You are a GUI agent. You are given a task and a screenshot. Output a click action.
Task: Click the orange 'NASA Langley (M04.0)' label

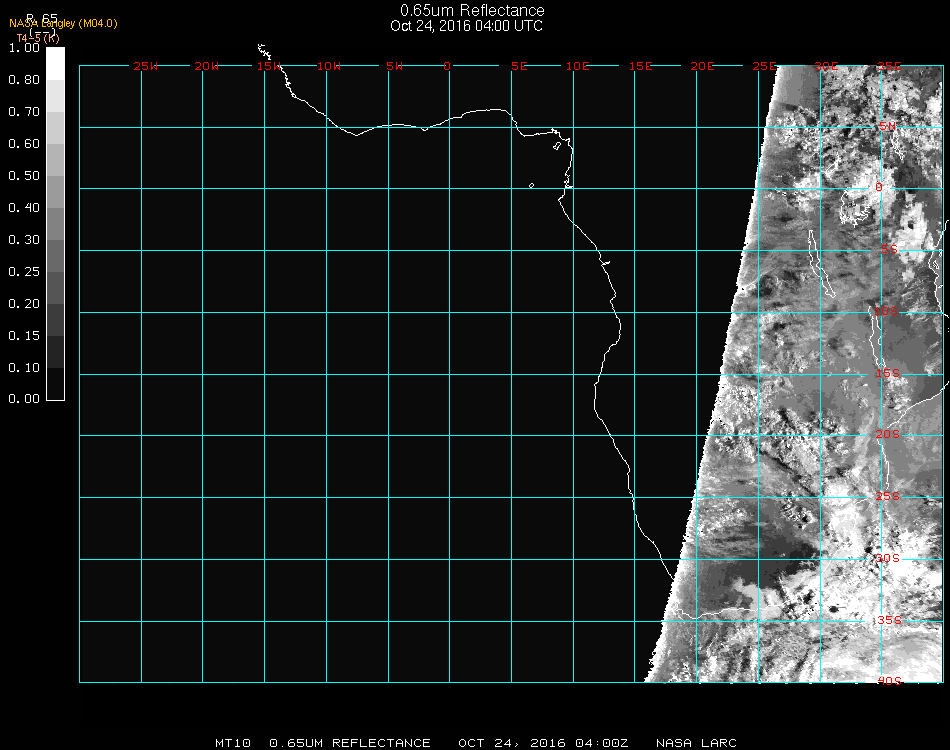[63, 23]
